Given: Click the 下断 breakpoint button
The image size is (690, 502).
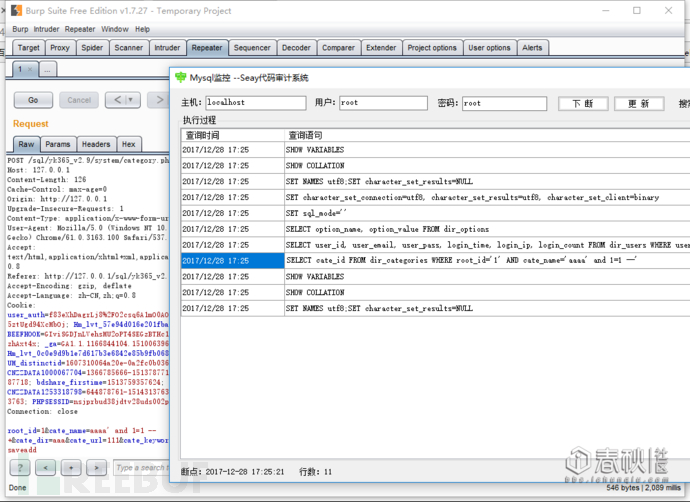Looking at the screenshot, I should click(583, 103).
